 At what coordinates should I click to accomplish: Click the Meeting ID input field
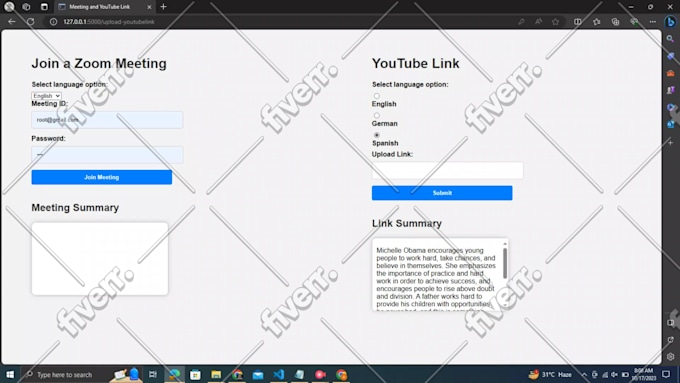pos(107,120)
